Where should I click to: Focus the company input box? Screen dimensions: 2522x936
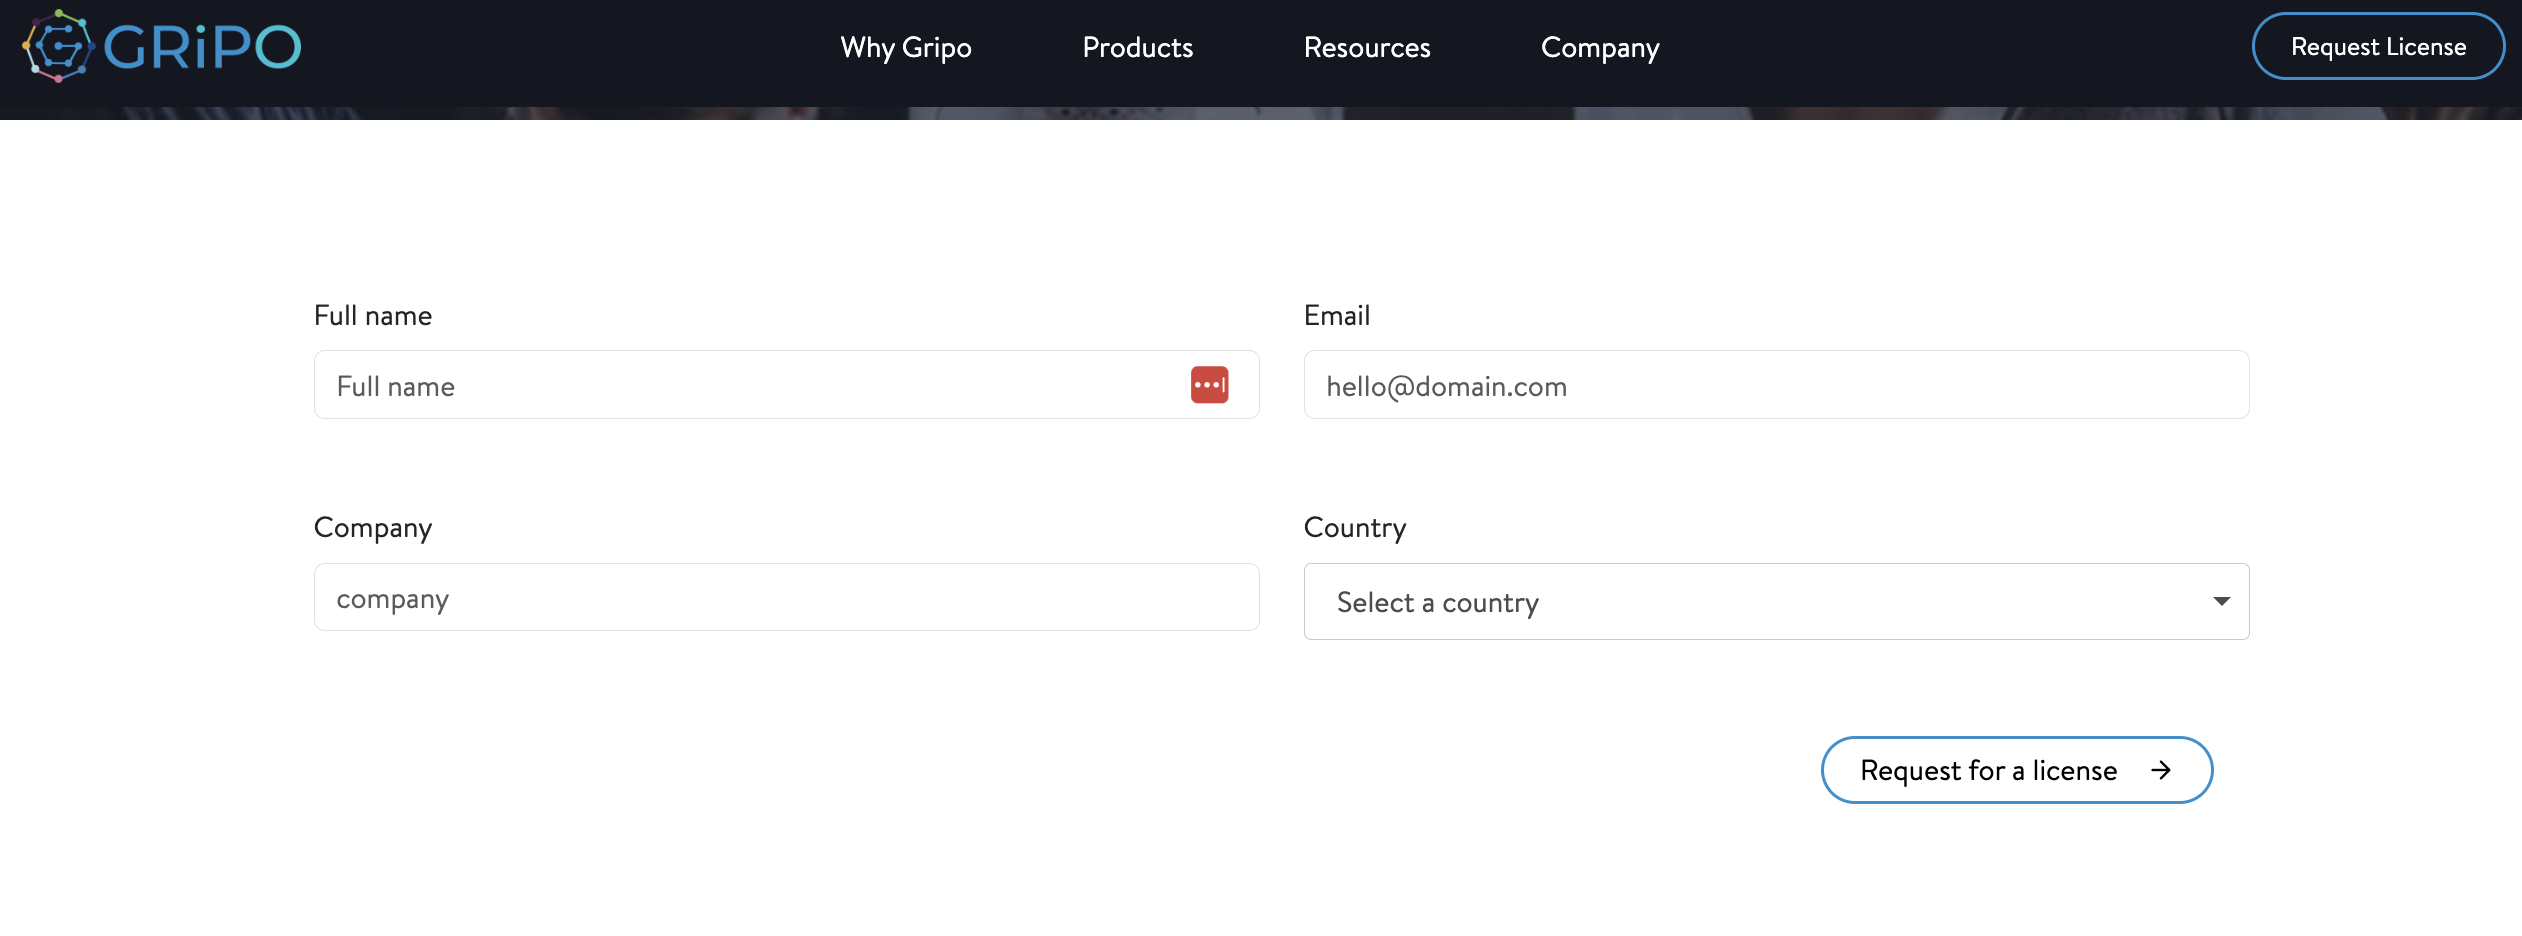[x=785, y=598]
